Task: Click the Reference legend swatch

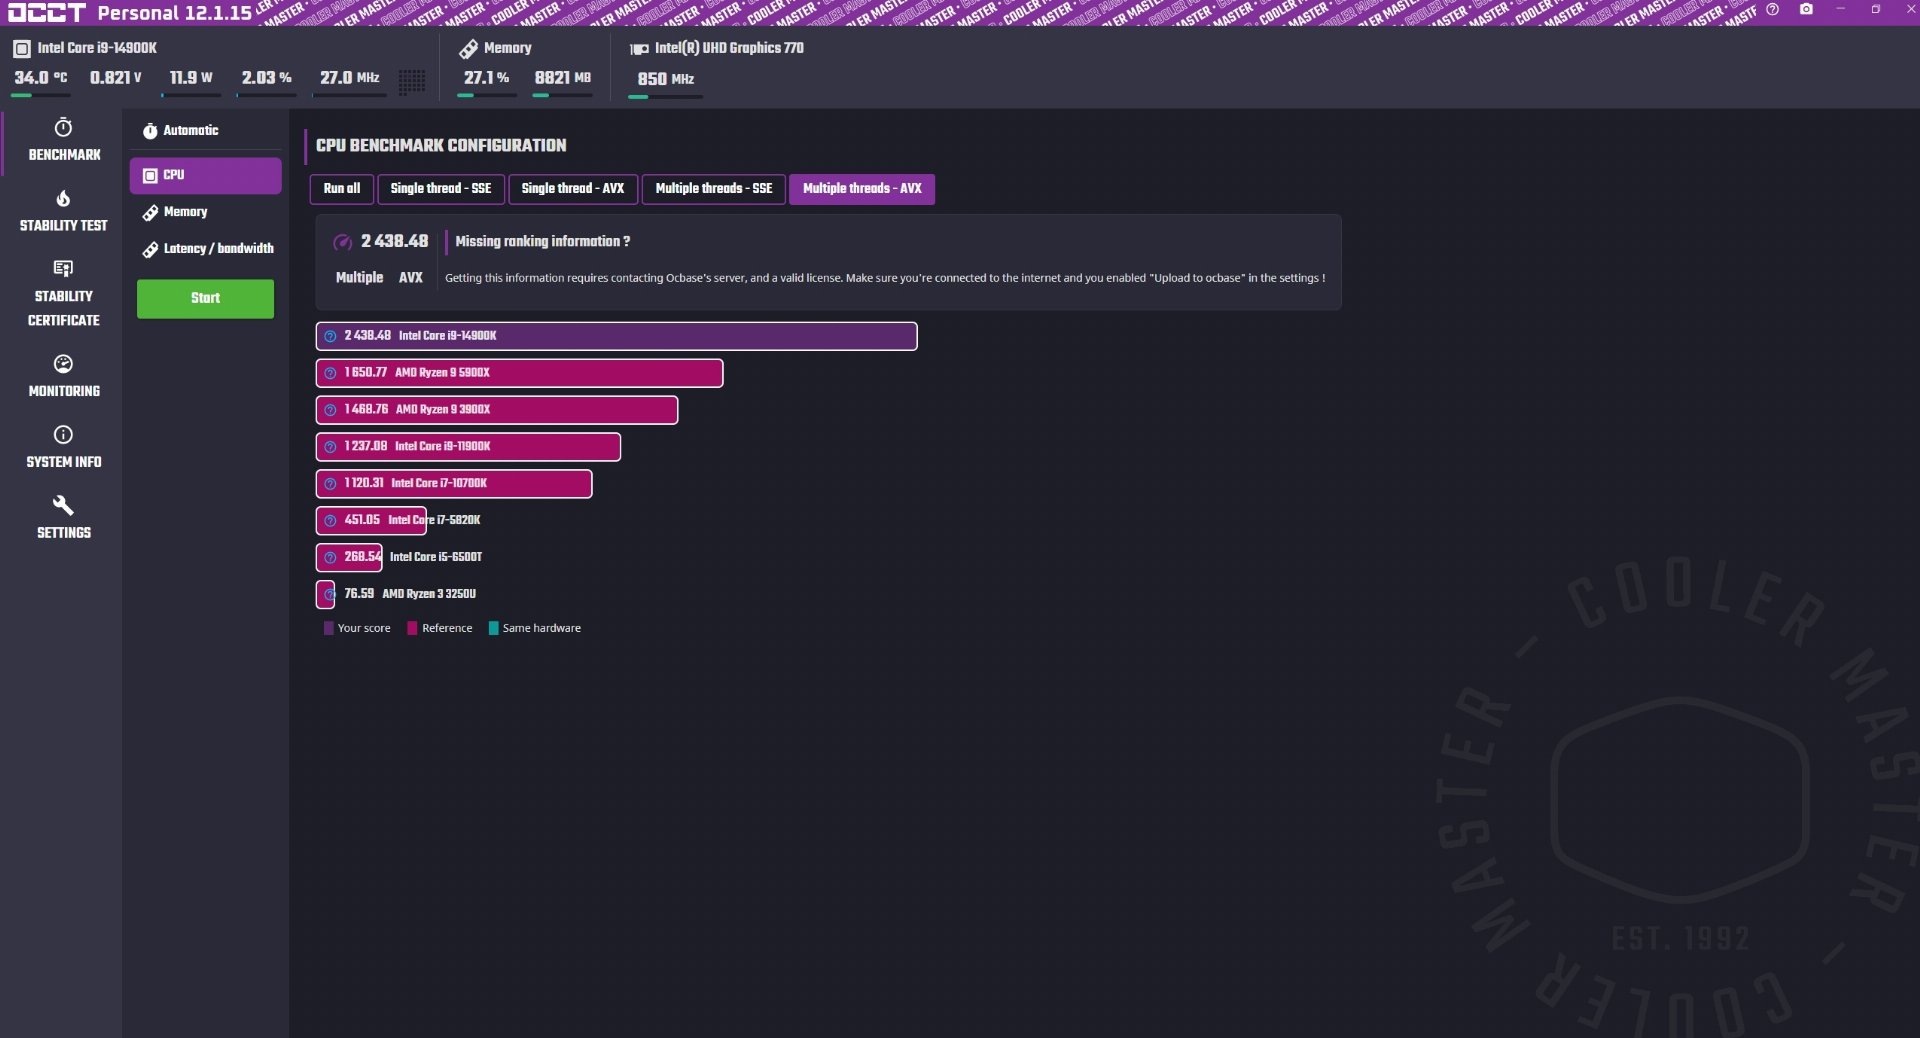Action: (x=412, y=629)
